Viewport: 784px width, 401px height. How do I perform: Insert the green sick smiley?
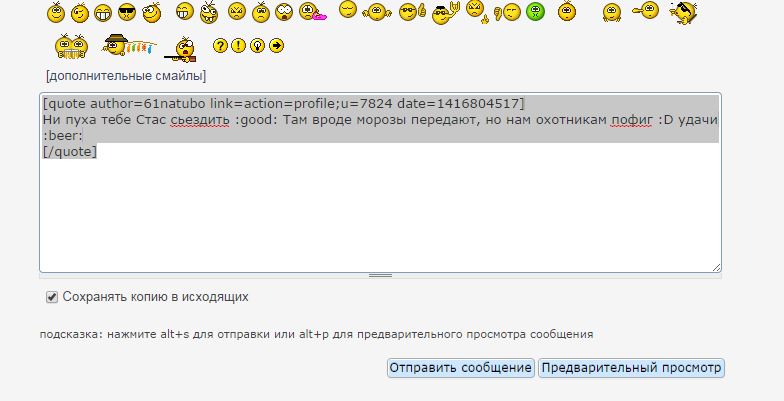537,12
